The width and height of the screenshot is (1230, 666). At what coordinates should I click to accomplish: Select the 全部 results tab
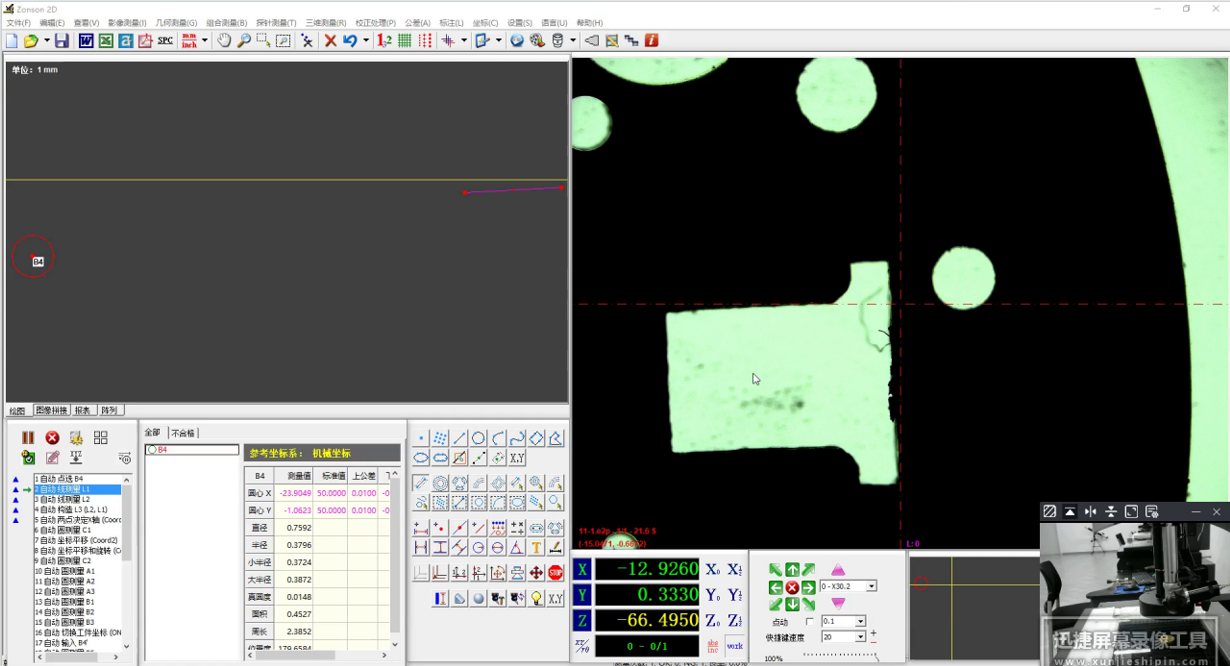(153, 433)
